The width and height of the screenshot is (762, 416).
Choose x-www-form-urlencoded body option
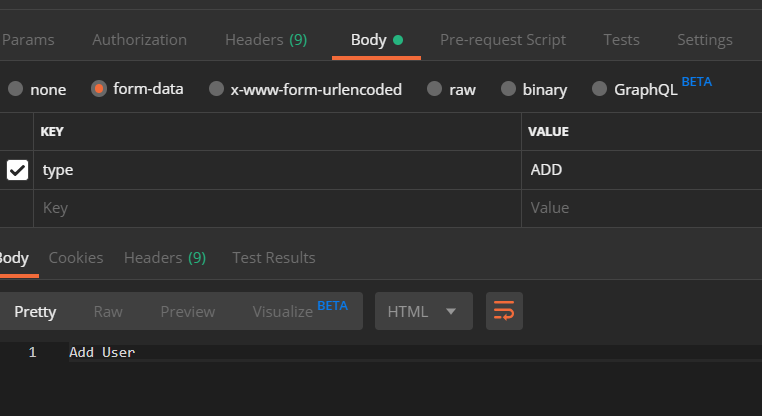tap(216, 89)
